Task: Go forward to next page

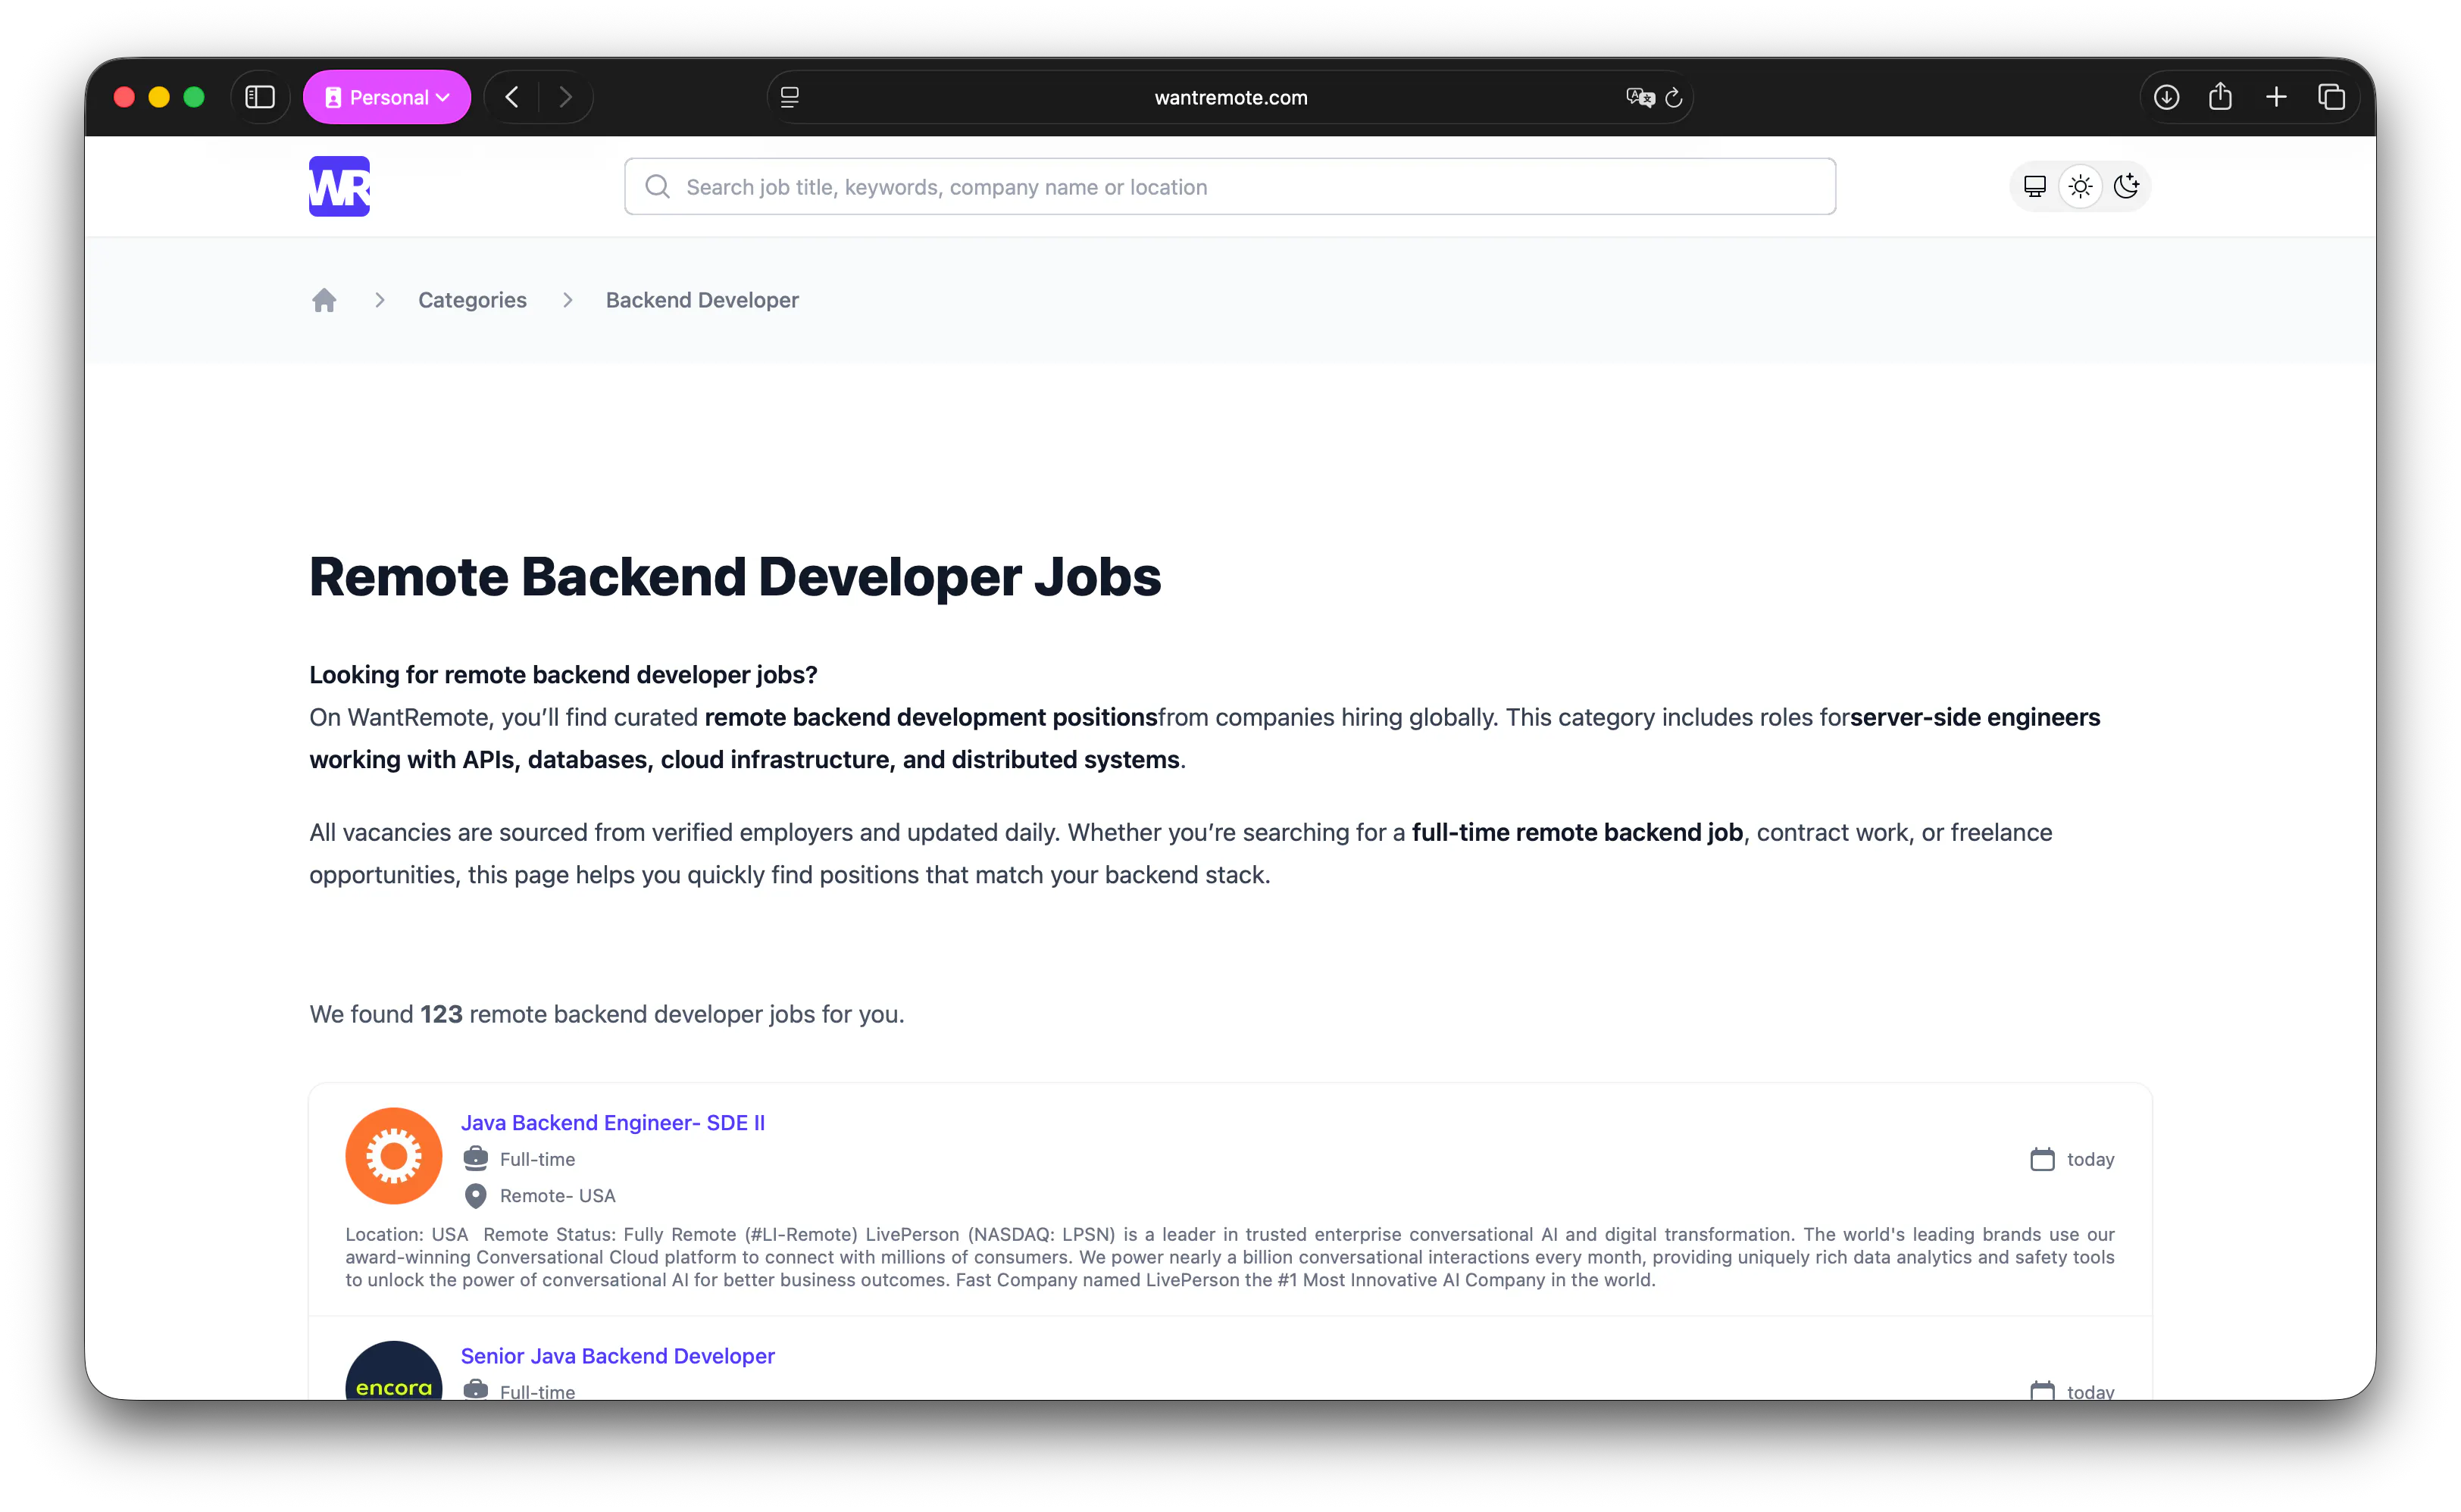Action: click(x=565, y=97)
